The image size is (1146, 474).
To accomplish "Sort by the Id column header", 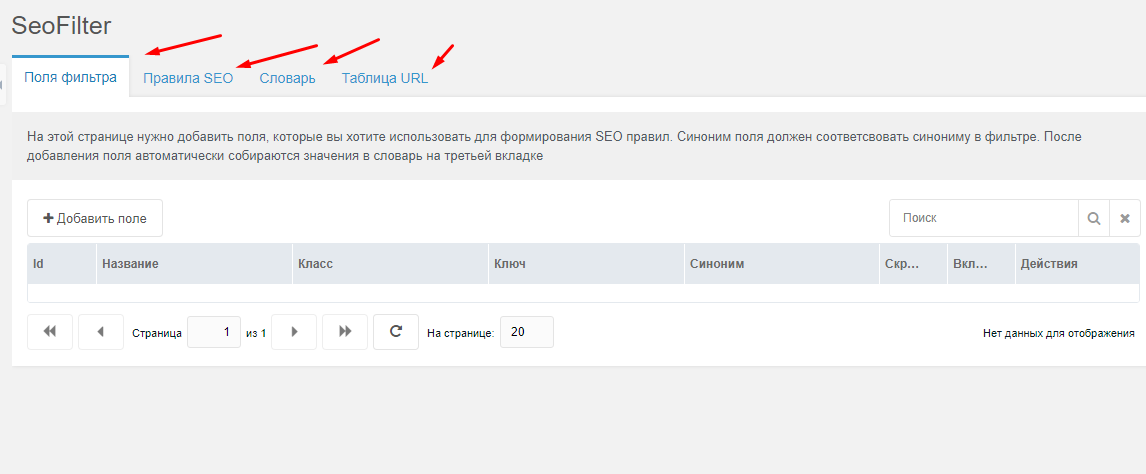I will 61,264.
